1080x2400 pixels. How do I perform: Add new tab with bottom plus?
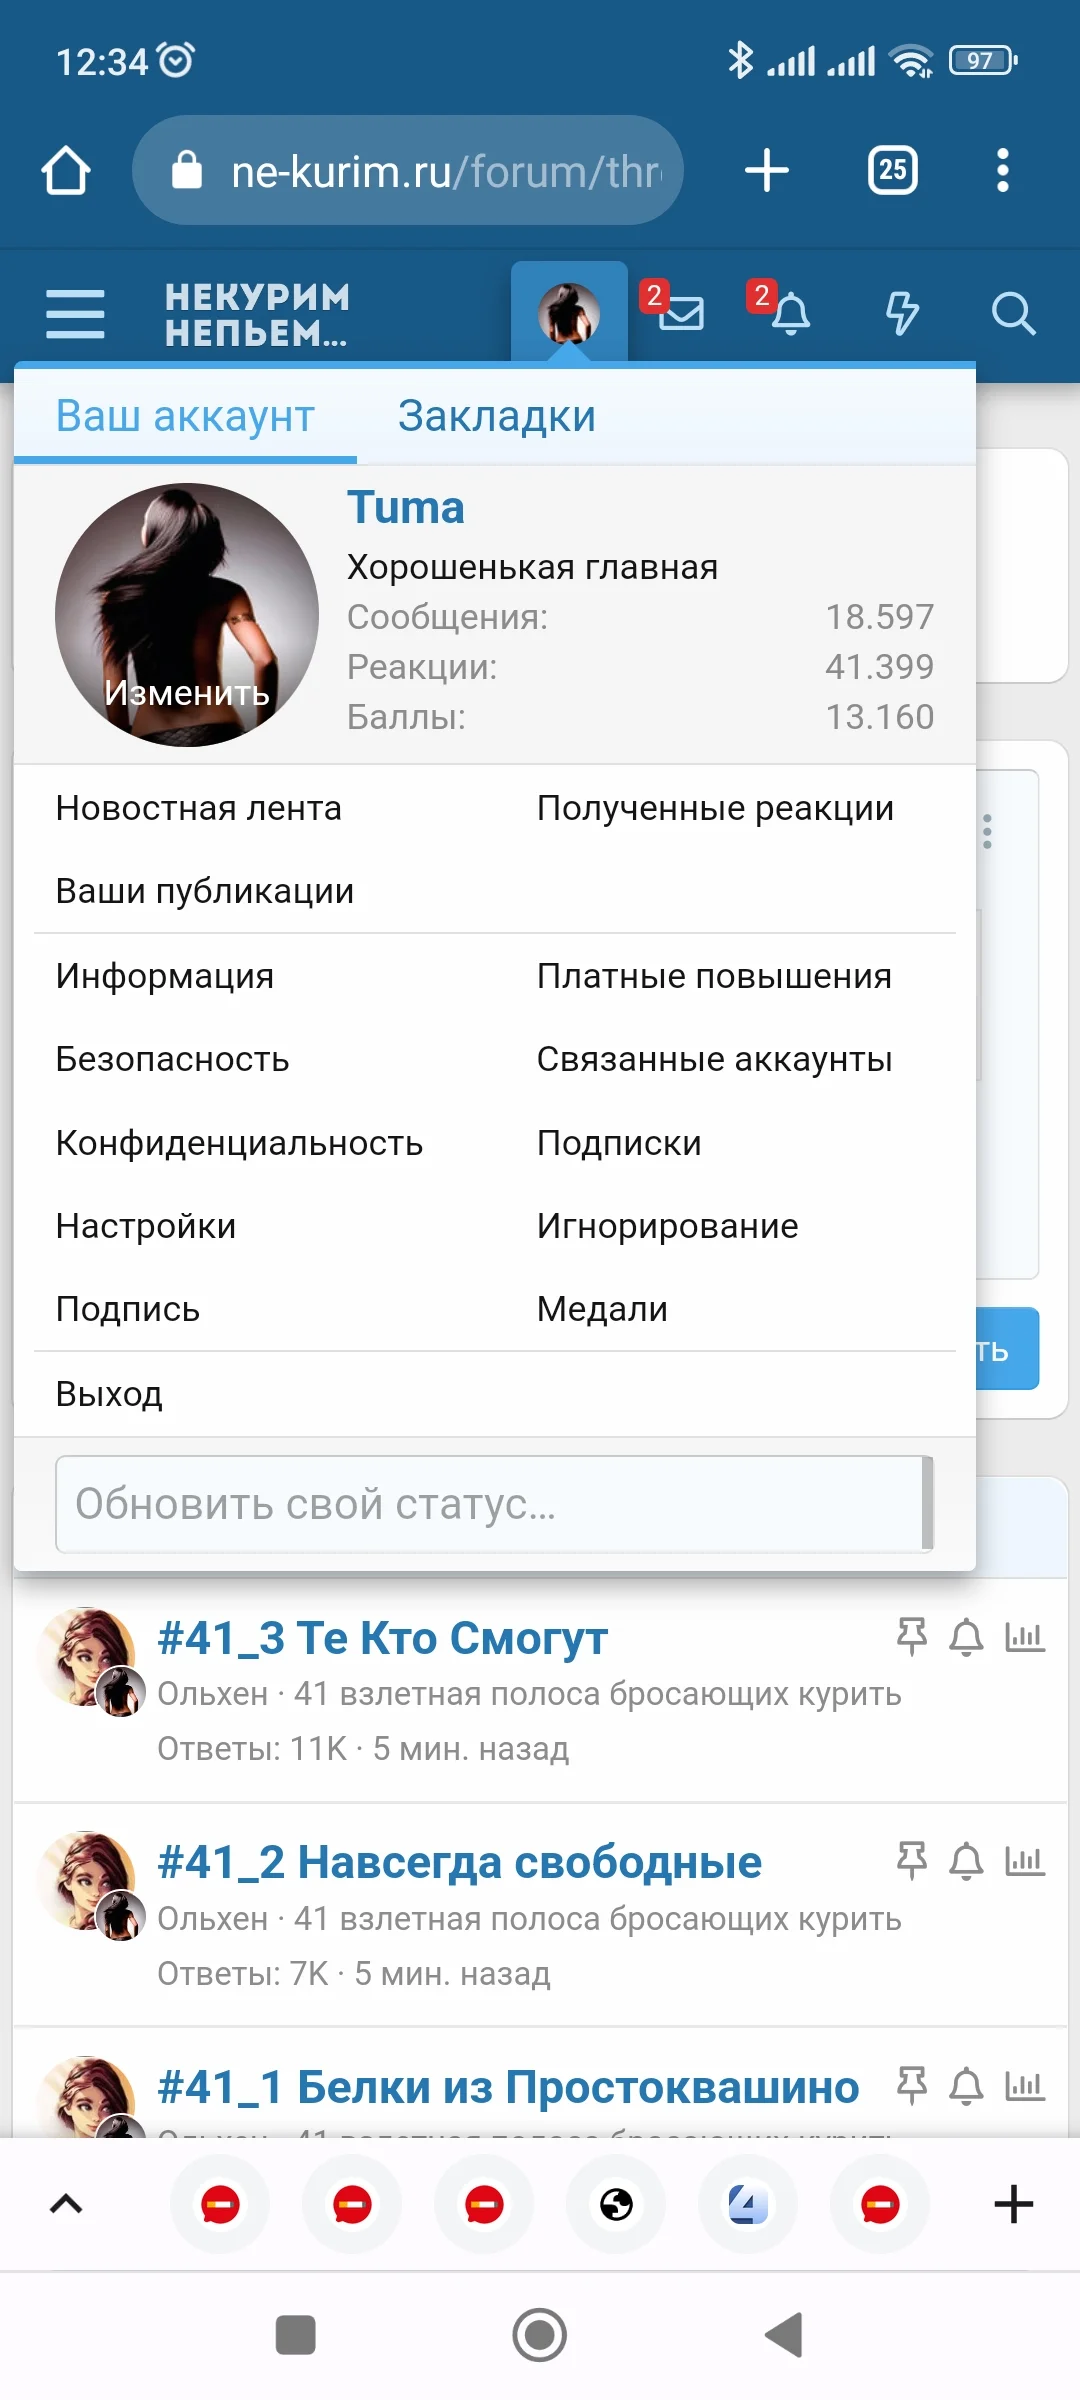pos(1013,2204)
